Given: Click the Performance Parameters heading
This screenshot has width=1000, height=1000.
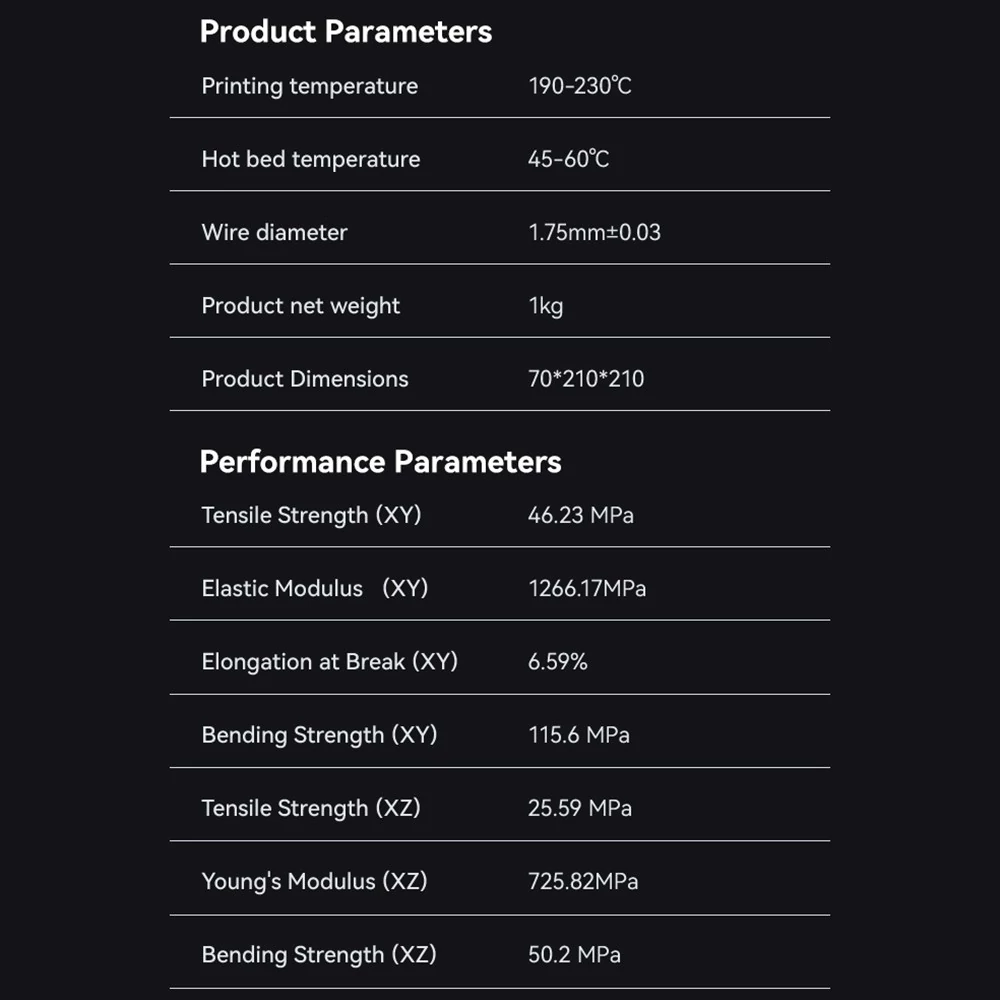Looking at the screenshot, I should (380, 462).
